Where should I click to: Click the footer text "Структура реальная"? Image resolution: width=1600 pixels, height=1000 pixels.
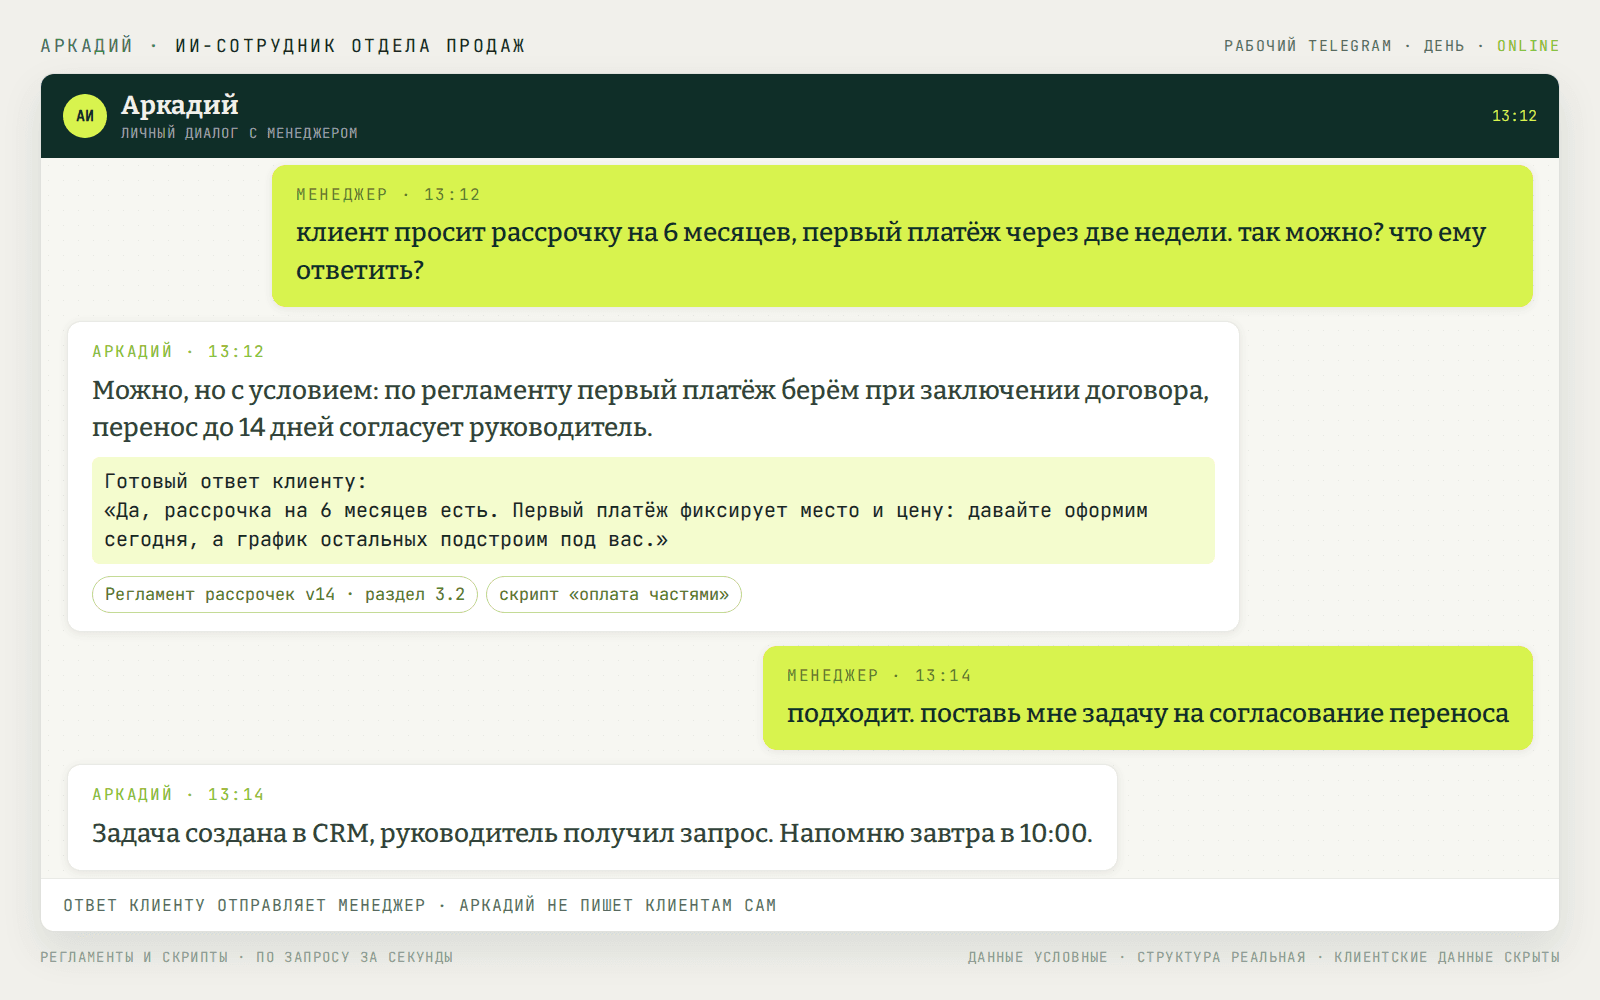(x=1221, y=958)
